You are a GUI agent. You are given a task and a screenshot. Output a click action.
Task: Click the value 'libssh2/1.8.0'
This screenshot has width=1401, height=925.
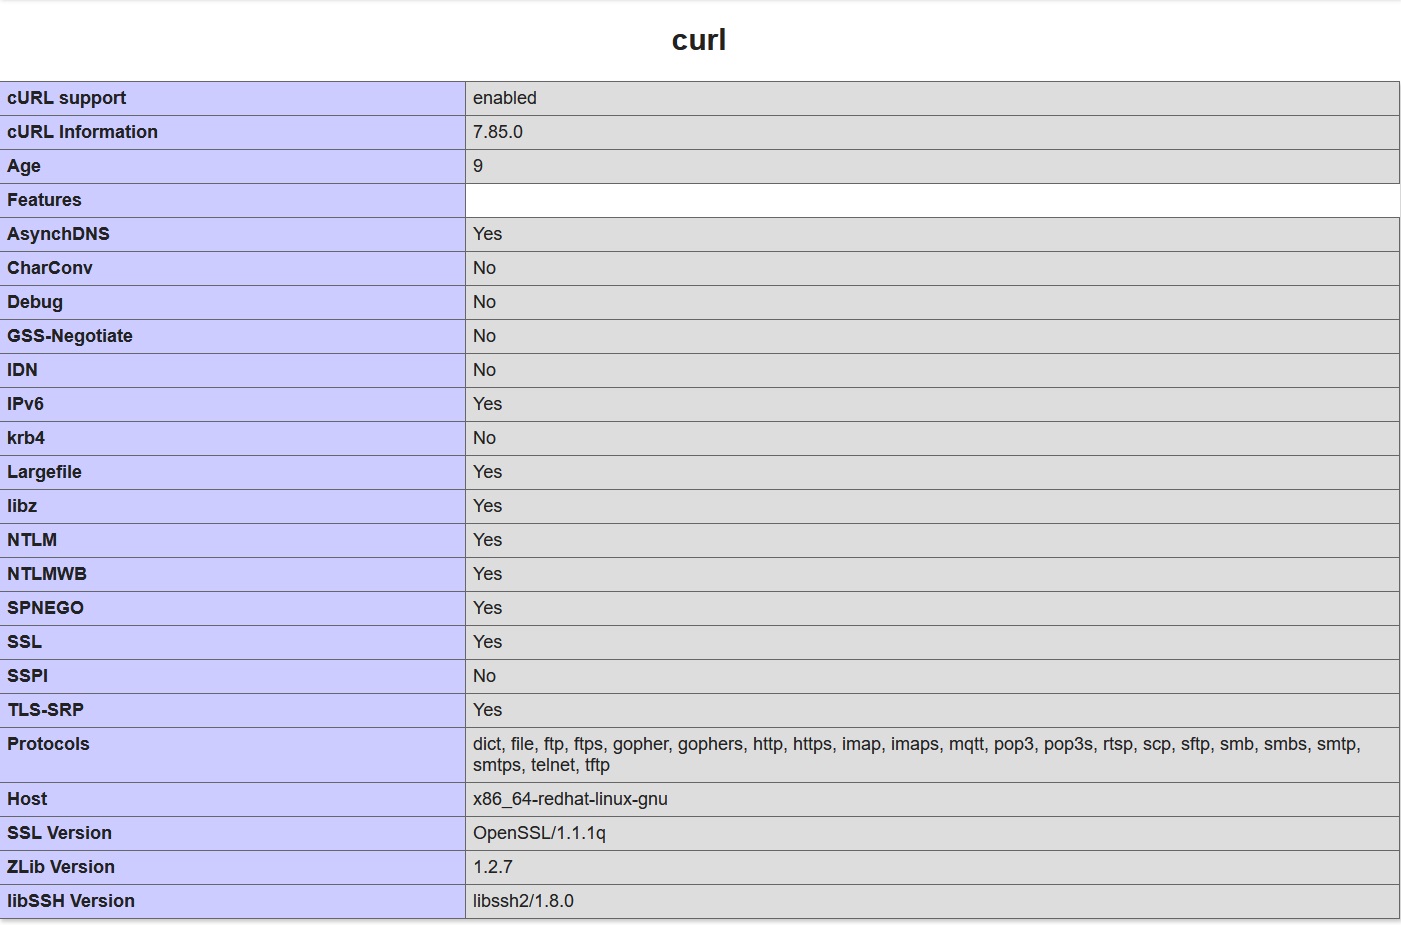point(523,901)
